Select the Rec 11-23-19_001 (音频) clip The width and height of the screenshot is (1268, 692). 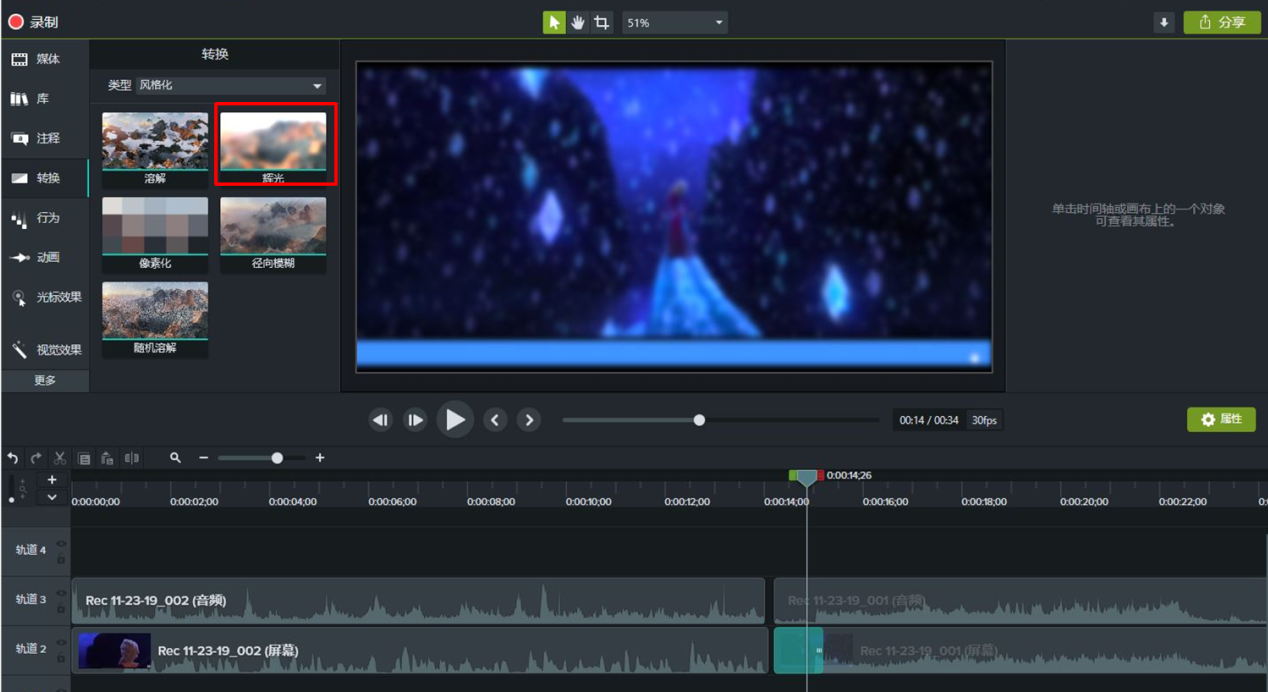[1020, 600]
